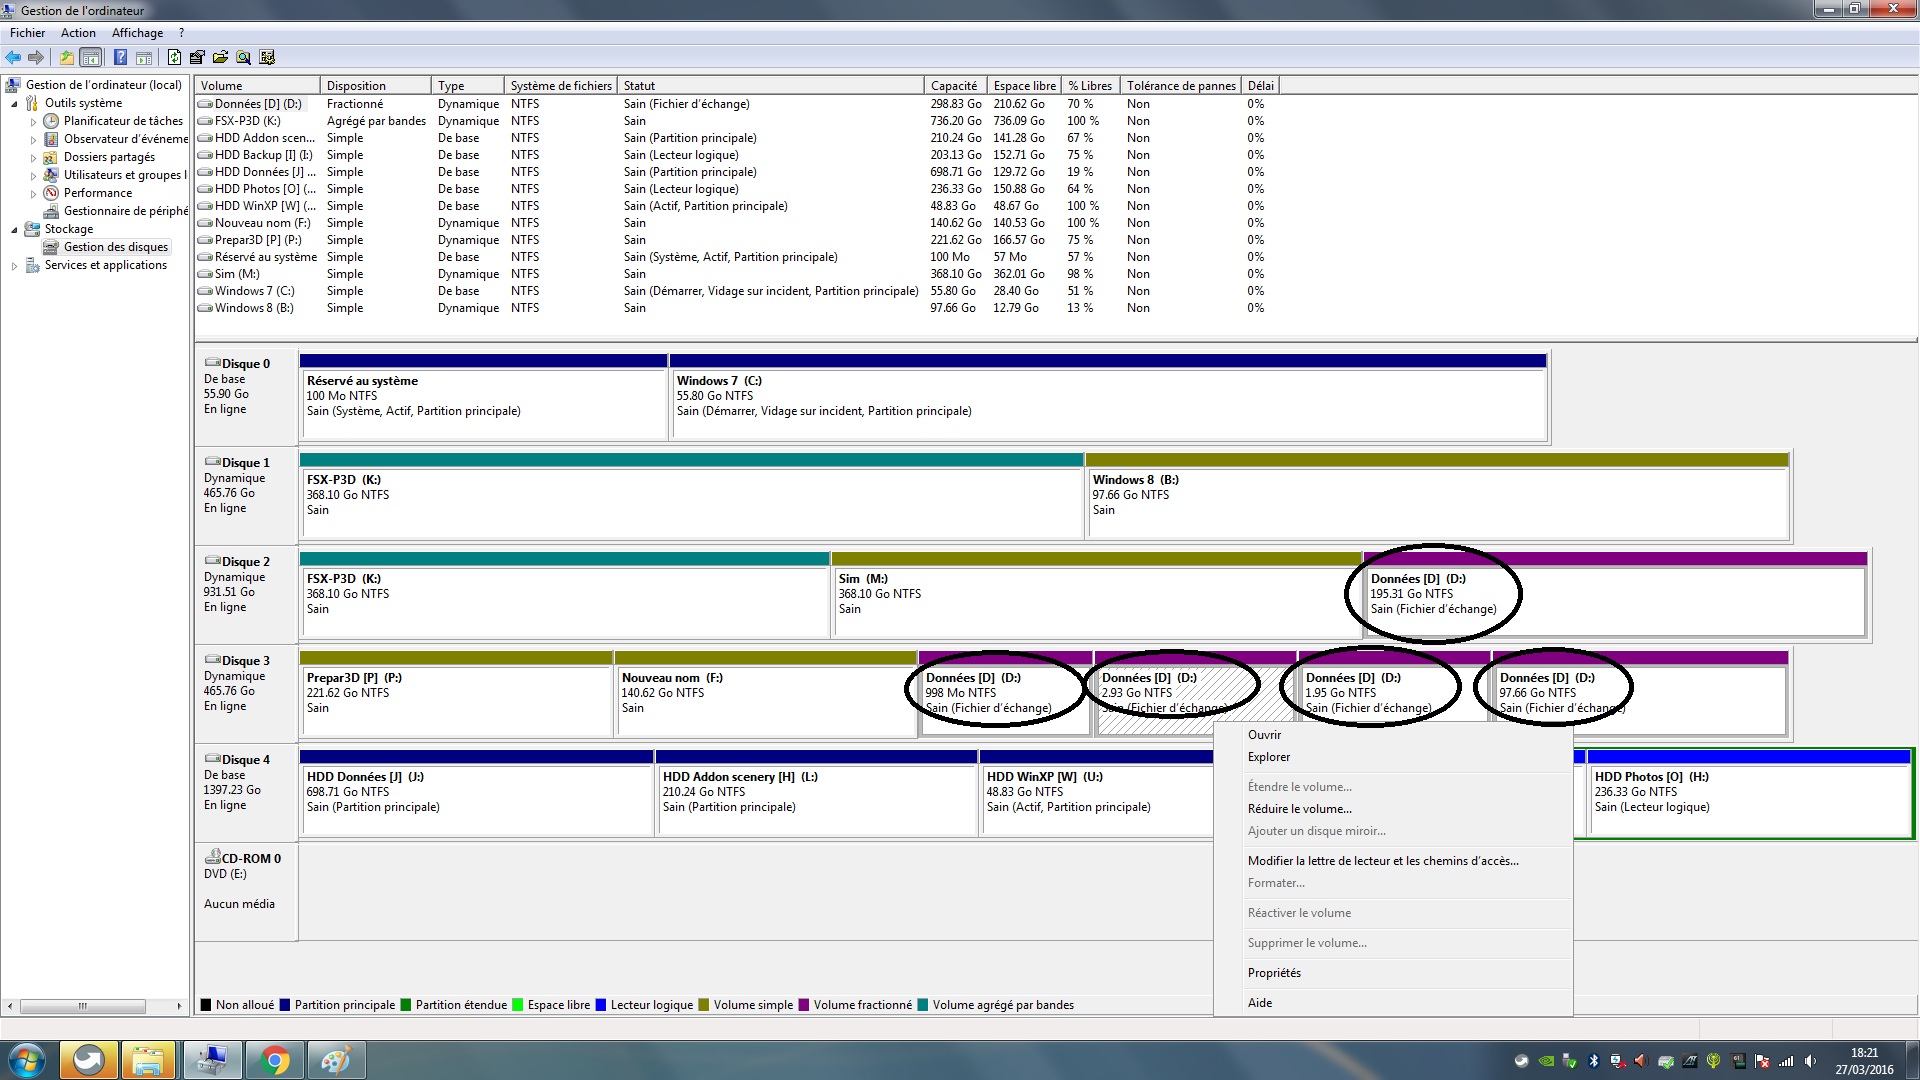Choose Aide in the context menu
The image size is (1920, 1080).
pyautogui.click(x=1392, y=1003)
